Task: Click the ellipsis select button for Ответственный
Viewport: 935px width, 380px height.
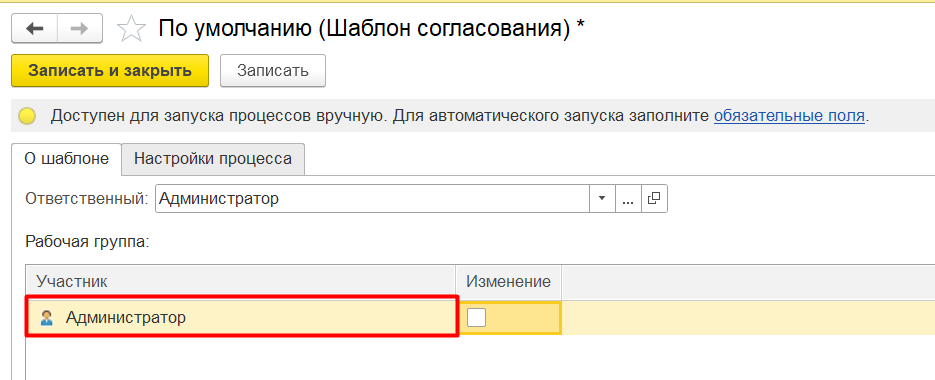Action: click(x=628, y=198)
